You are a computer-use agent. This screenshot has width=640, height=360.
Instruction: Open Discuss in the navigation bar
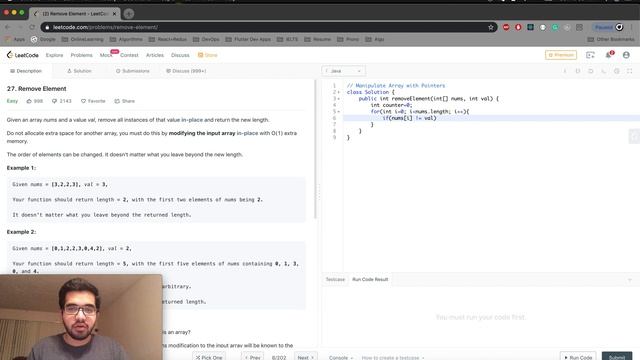[180, 55]
